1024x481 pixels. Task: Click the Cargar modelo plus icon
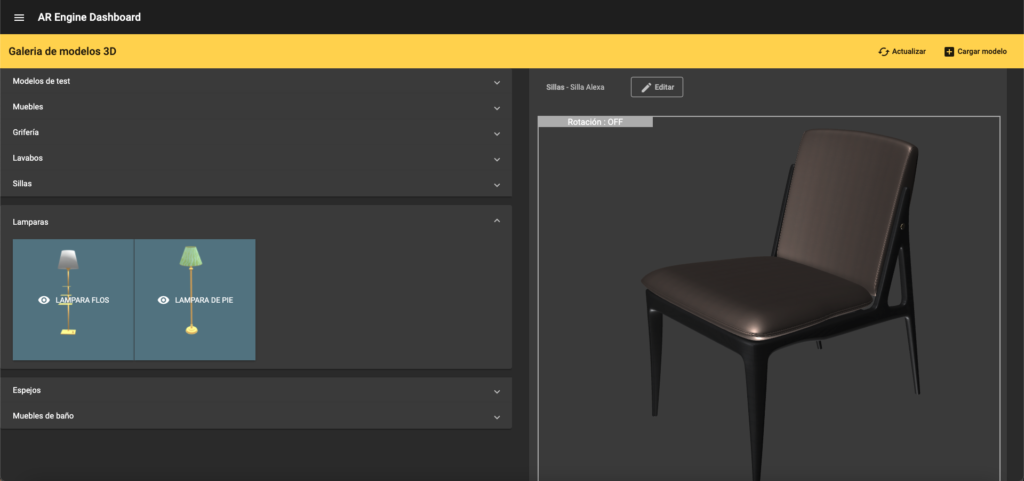[x=949, y=52]
